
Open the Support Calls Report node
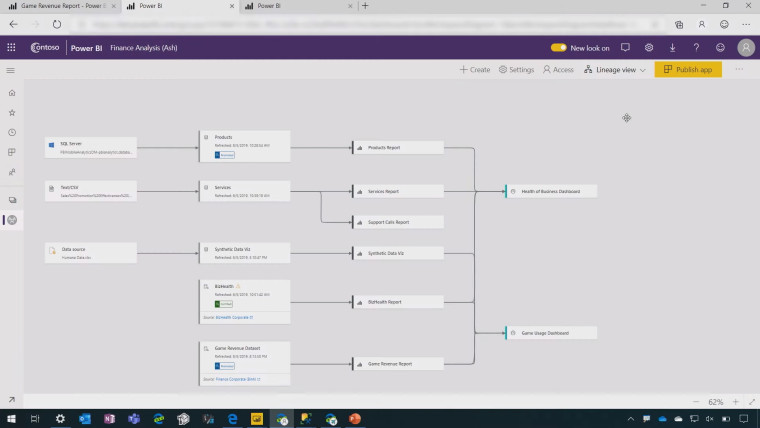tap(398, 222)
